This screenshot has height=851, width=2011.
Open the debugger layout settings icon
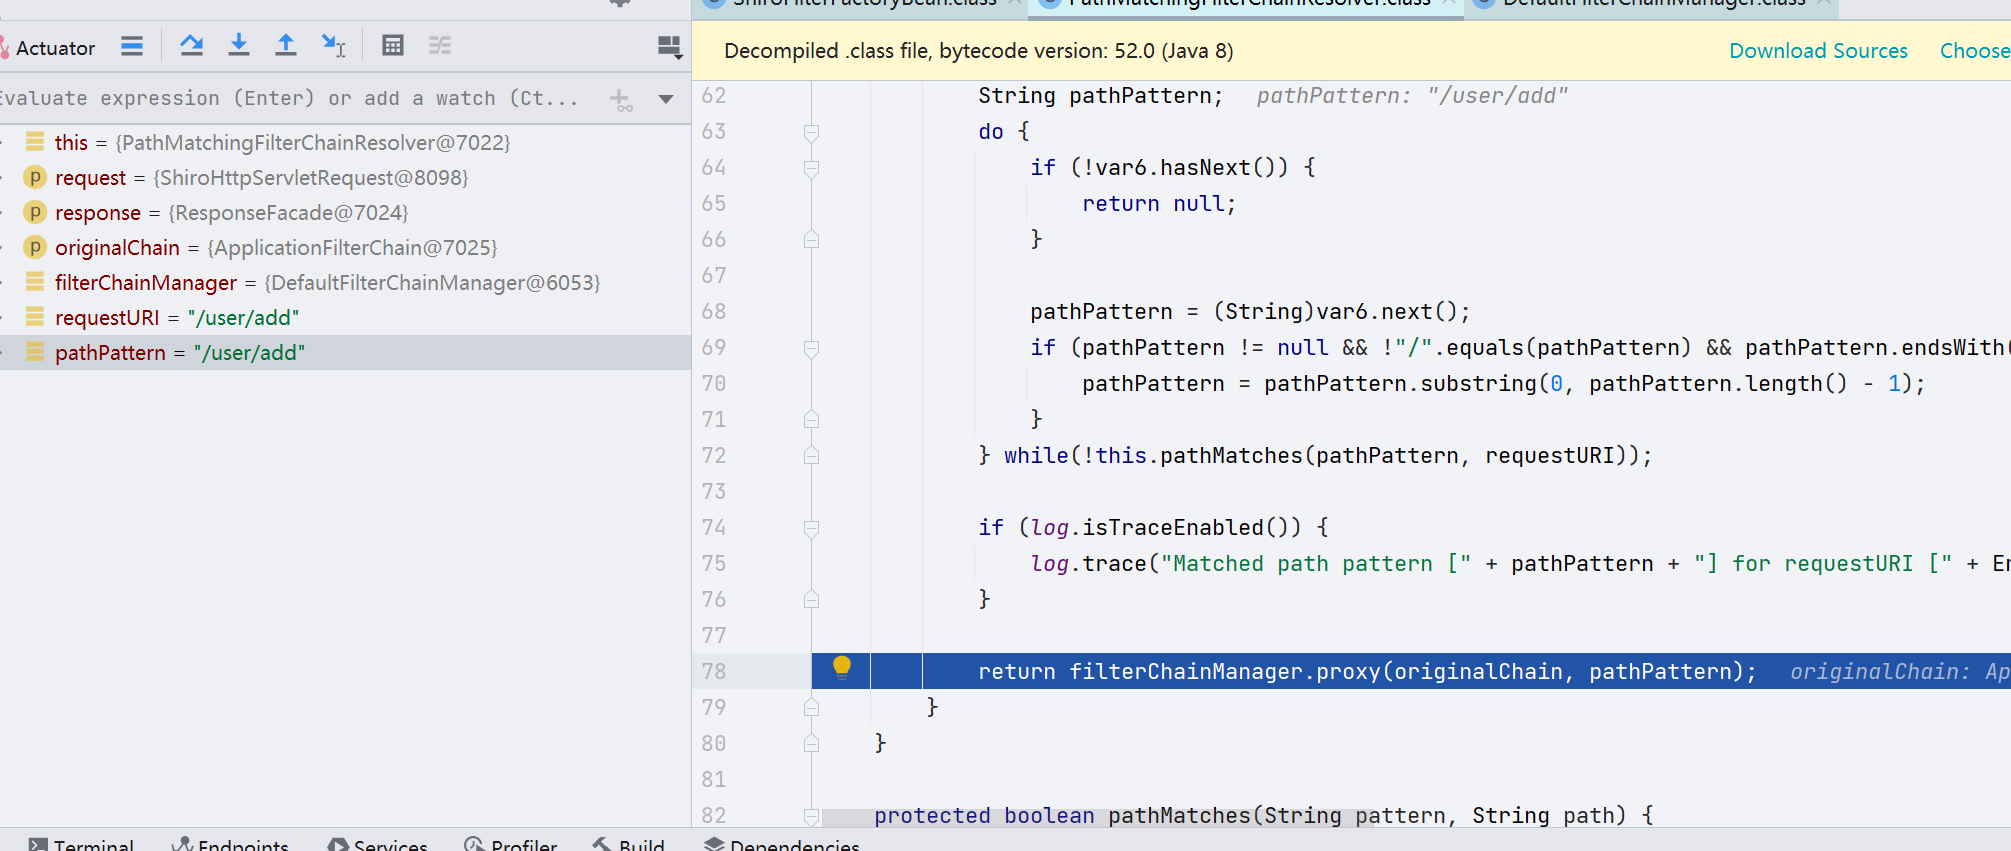point(669,47)
